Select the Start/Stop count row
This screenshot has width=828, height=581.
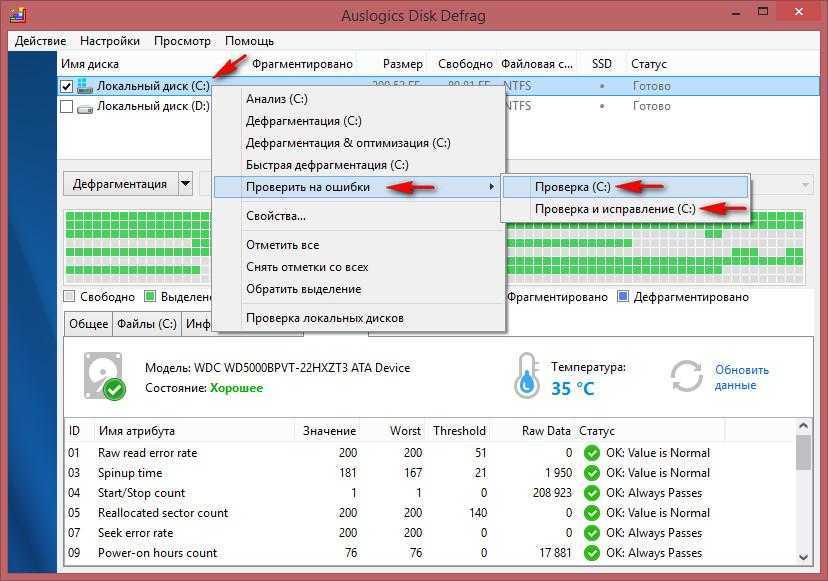point(430,493)
